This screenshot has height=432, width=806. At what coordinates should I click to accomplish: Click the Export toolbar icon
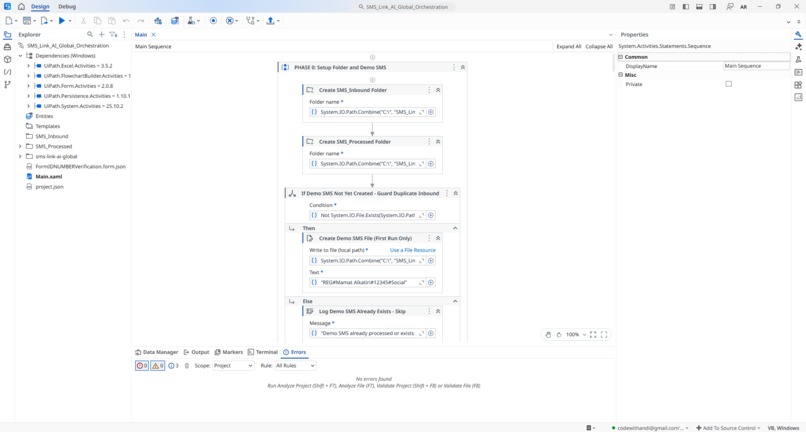click(x=44, y=21)
